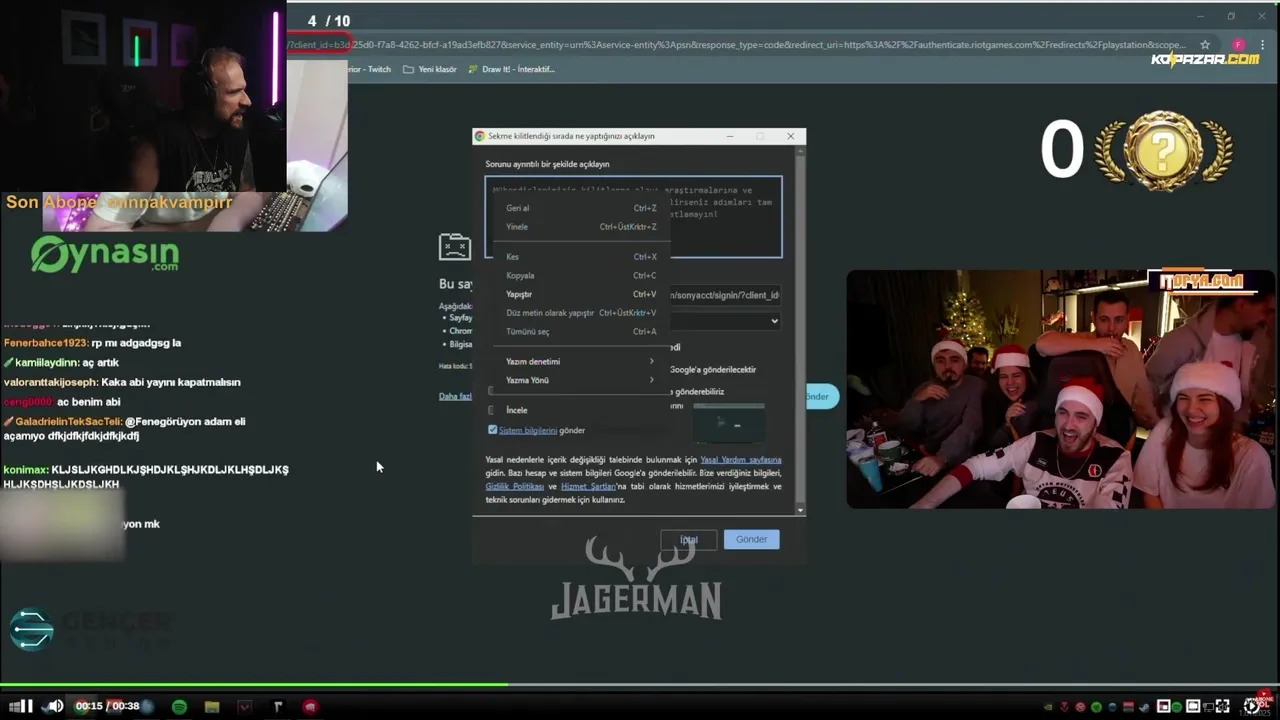Open File Explorer folder taskbar icon
The height and width of the screenshot is (720, 1280).
[x=212, y=707]
